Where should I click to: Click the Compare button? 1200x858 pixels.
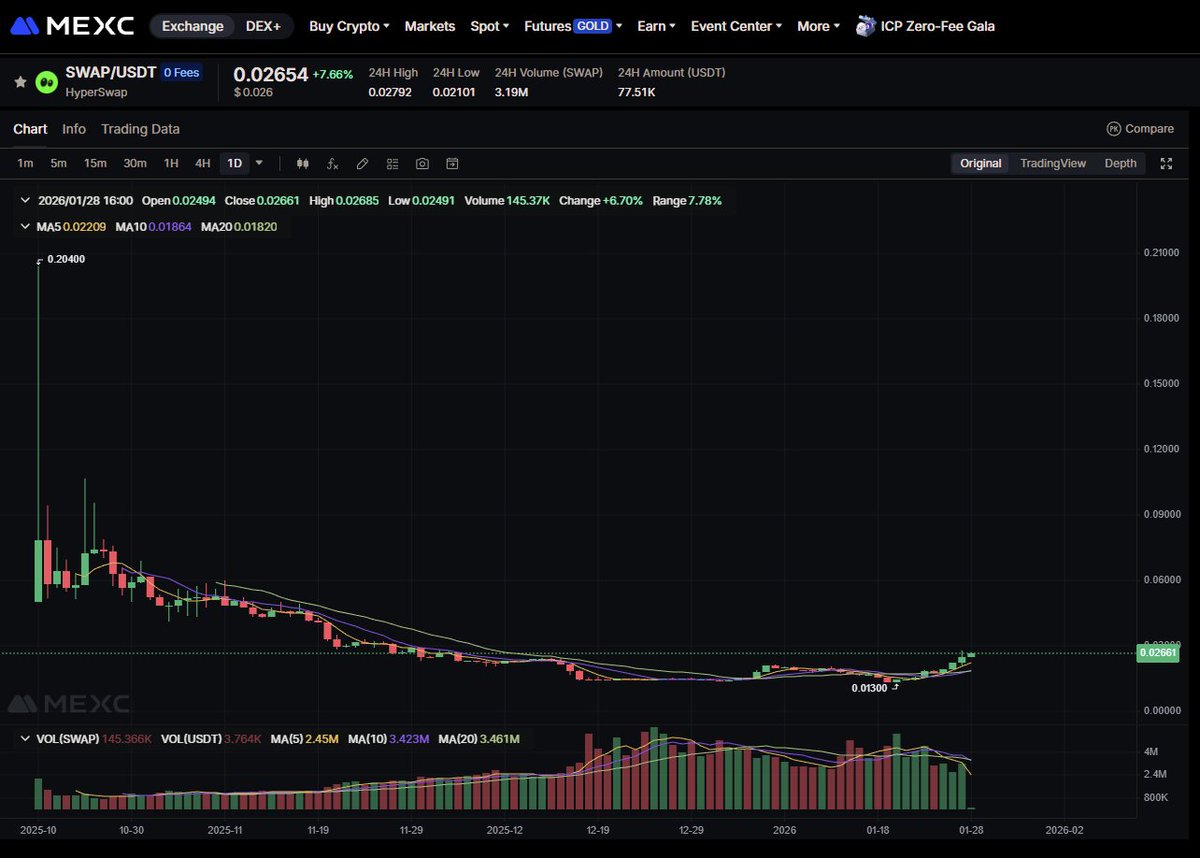(1140, 129)
